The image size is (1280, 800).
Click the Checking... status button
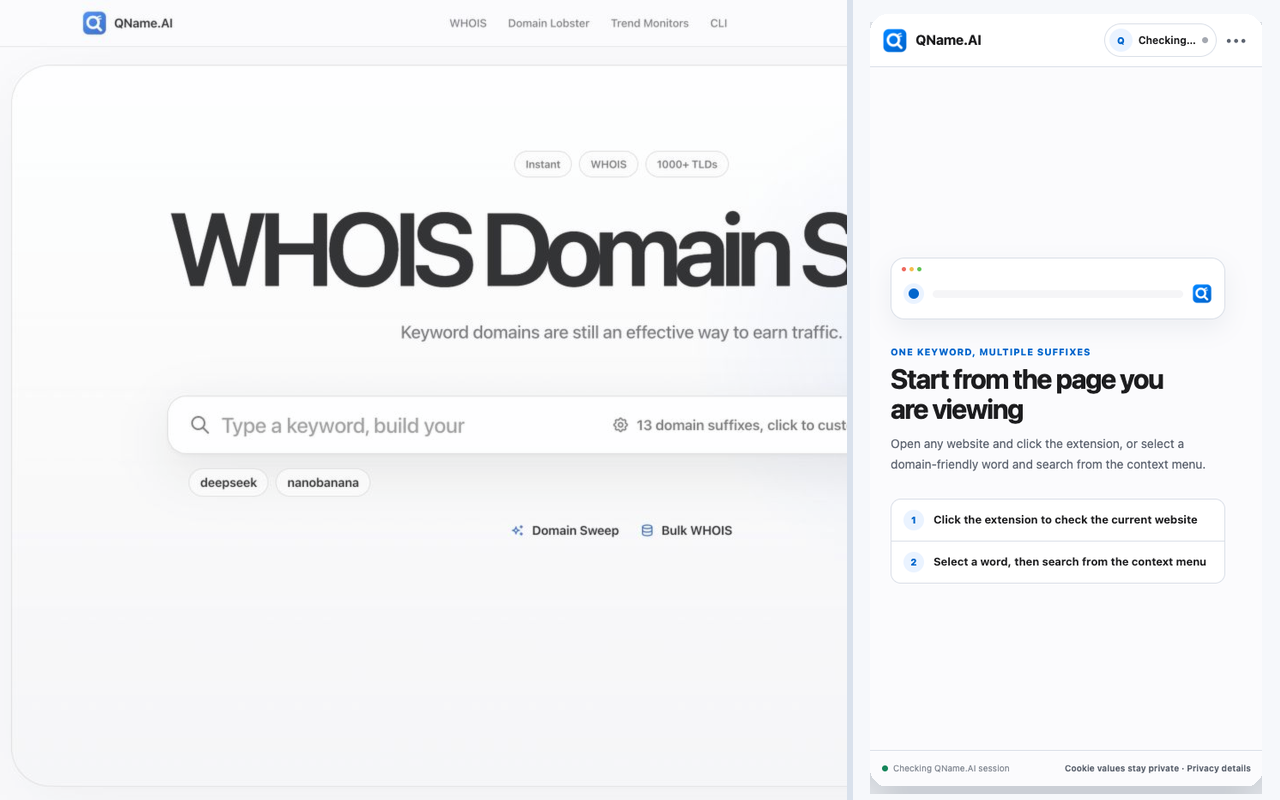(1160, 41)
